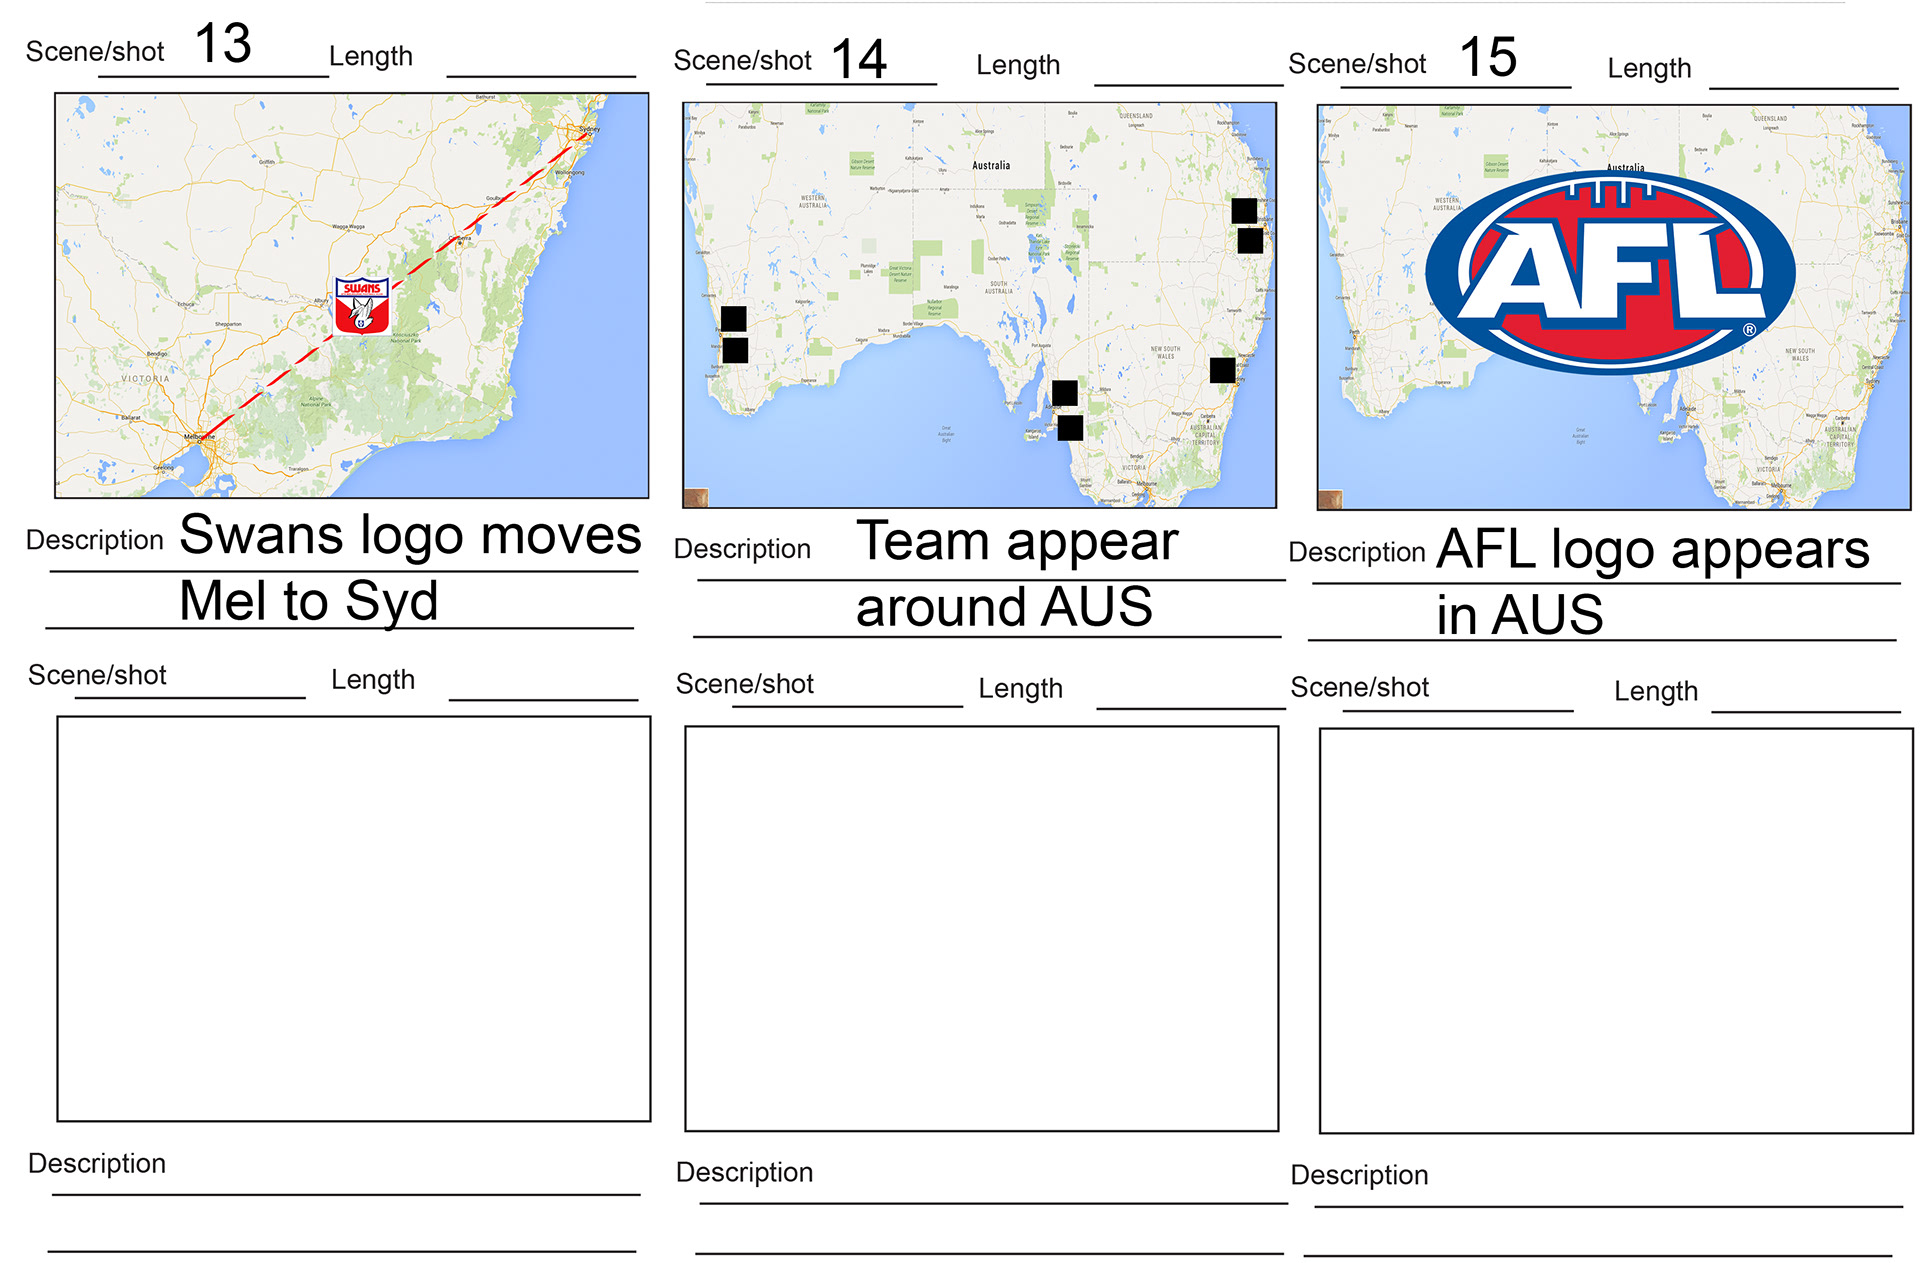Image resolution: width=1920 pixels, height=1263 pixels.
Task: Click the Swans logo on the map
Action: pos(361,305)
